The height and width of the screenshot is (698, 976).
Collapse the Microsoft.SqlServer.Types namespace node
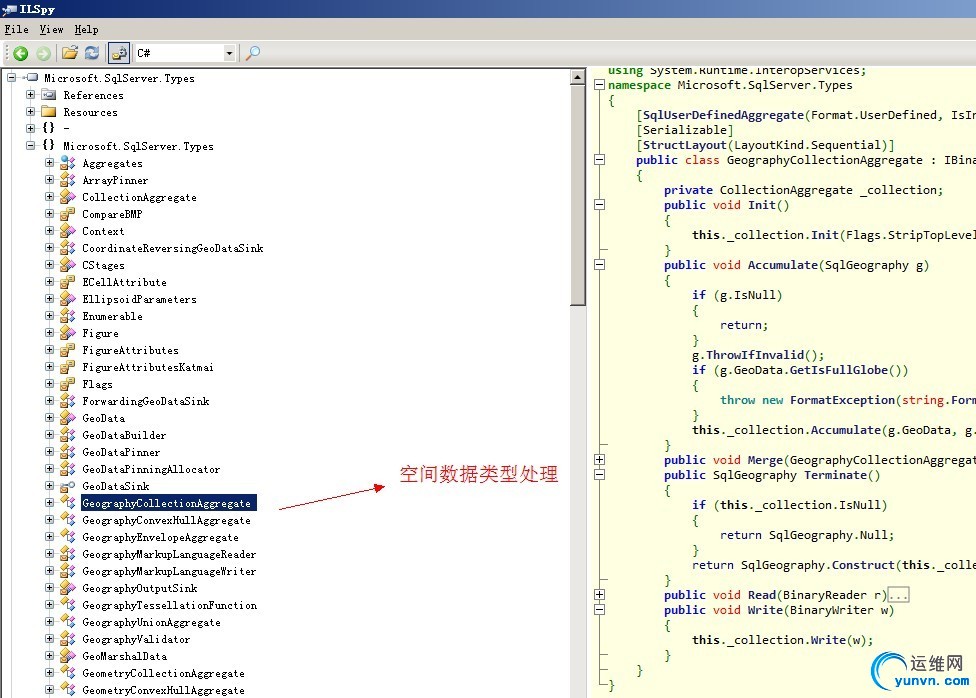pyautogui.click(x=30, y=145)
